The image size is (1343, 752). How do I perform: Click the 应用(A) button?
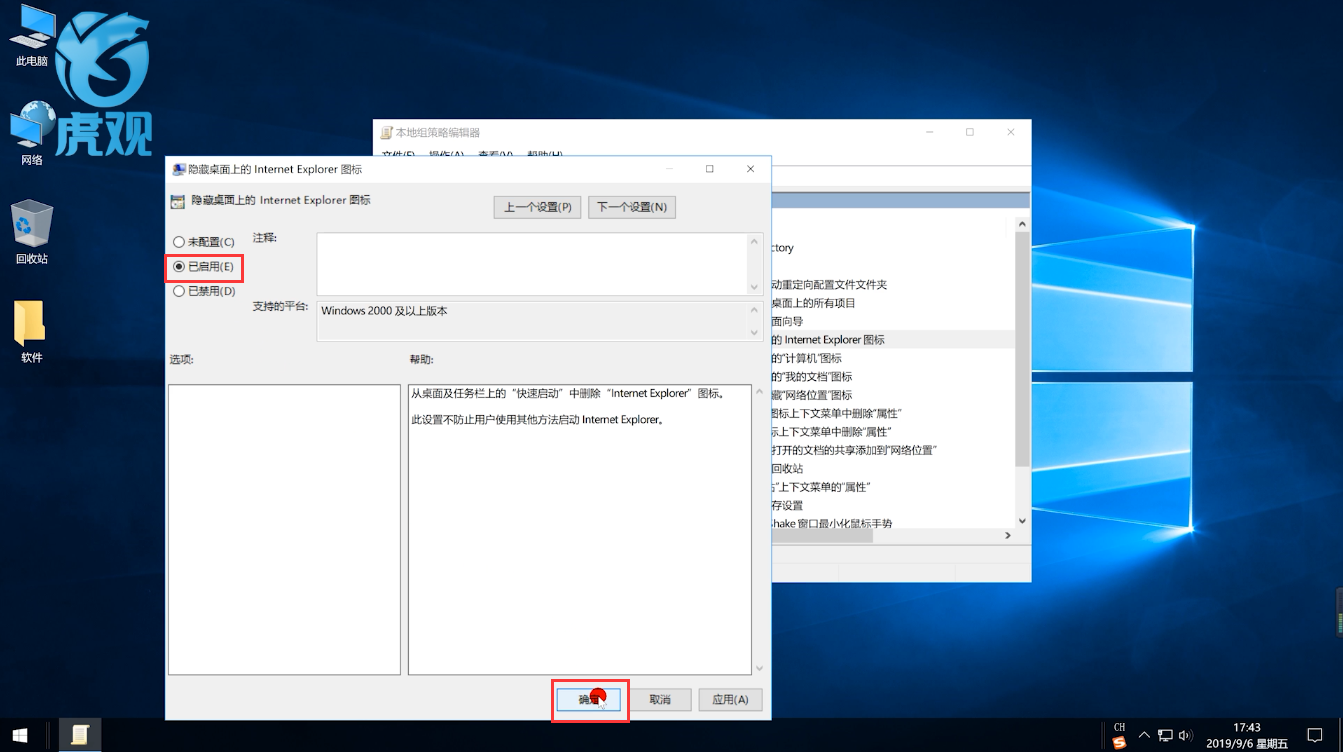coord(730,700)
